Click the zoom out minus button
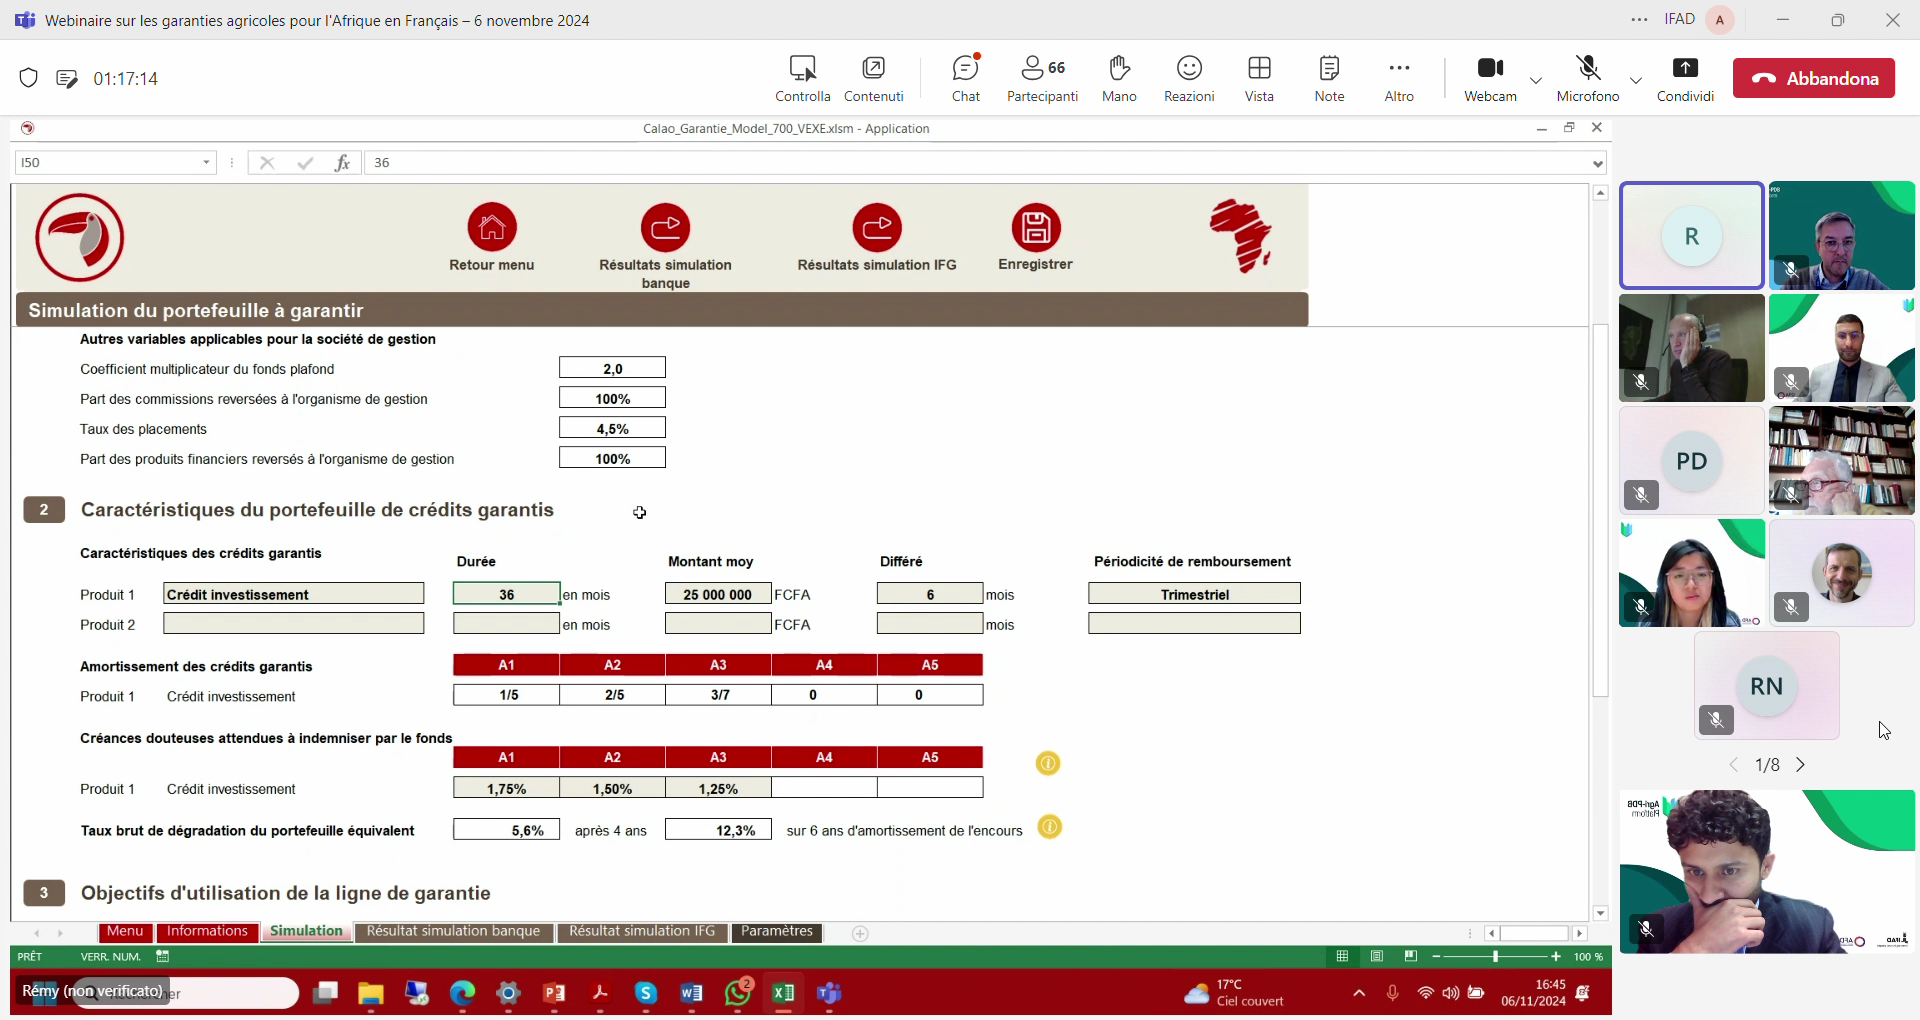 point(1436,957)
